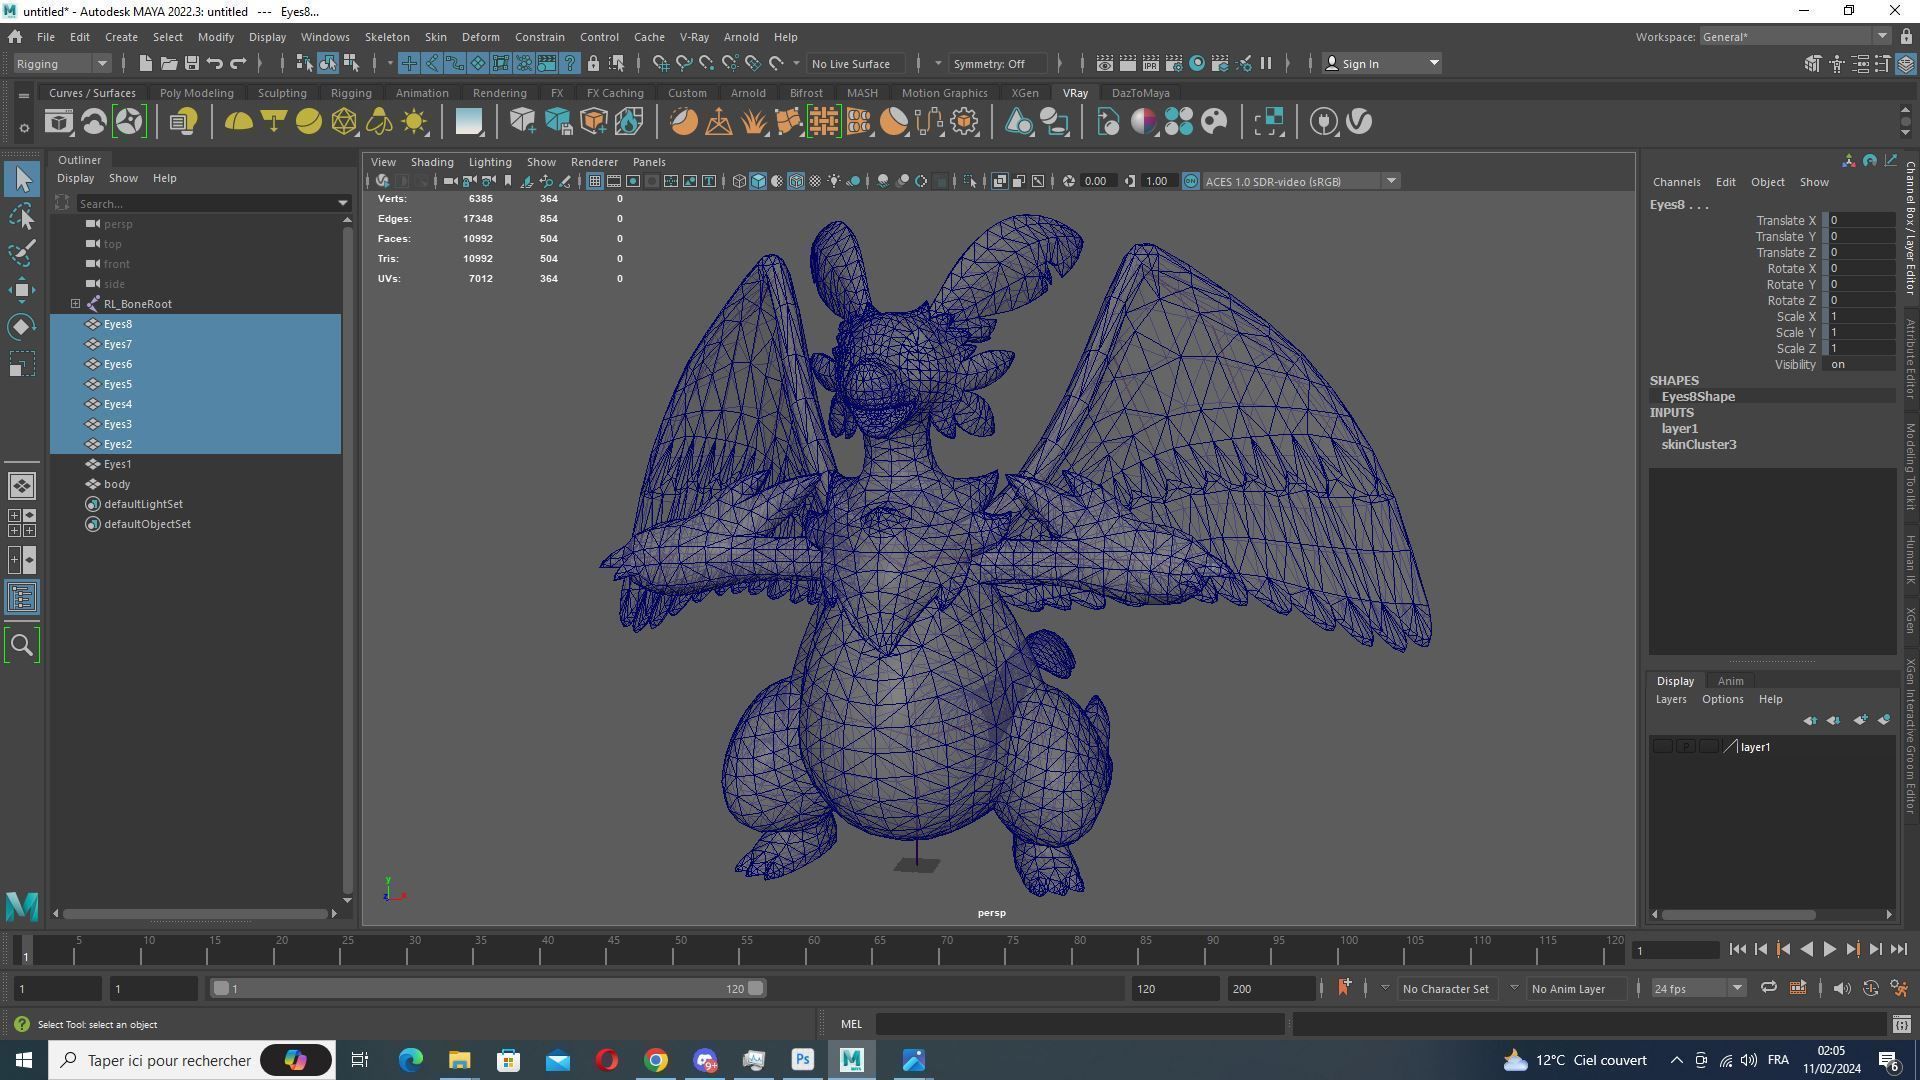
Task: Open ACES 1.0 SDR-video view transform dropdown
Action: (x=1300, y=181)
